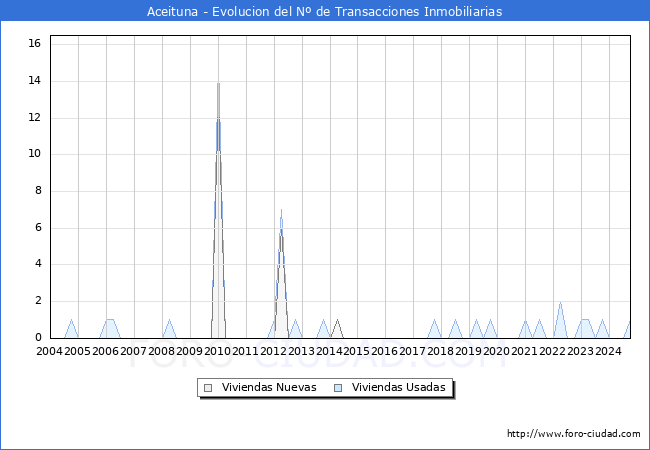Click the 2018 x-axis label

(x=440, y=351)
